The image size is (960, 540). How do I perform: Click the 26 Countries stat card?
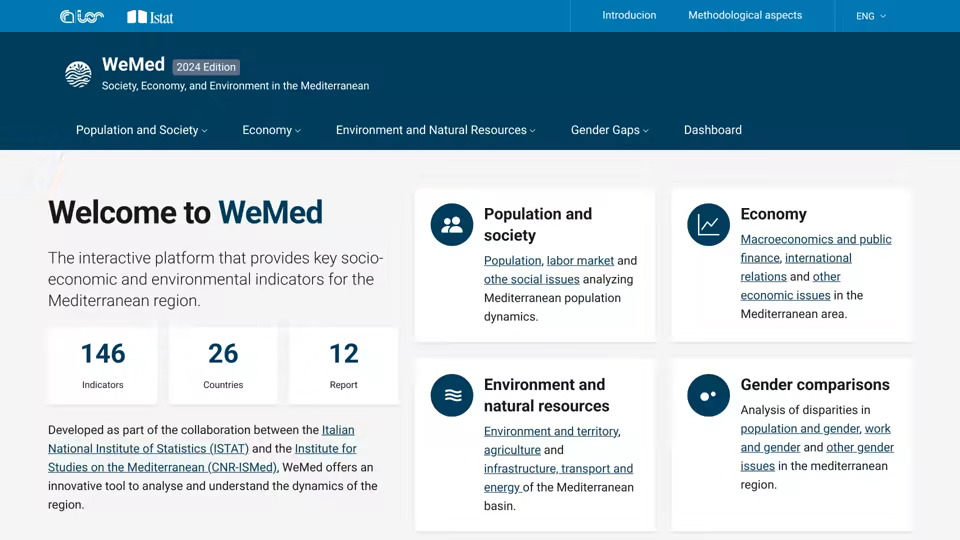pos(223,366)
